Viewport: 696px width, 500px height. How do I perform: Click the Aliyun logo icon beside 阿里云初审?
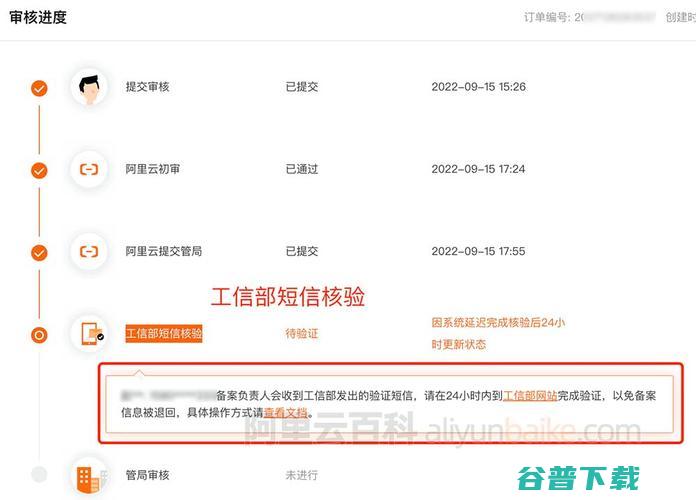(x=89, y=169)
